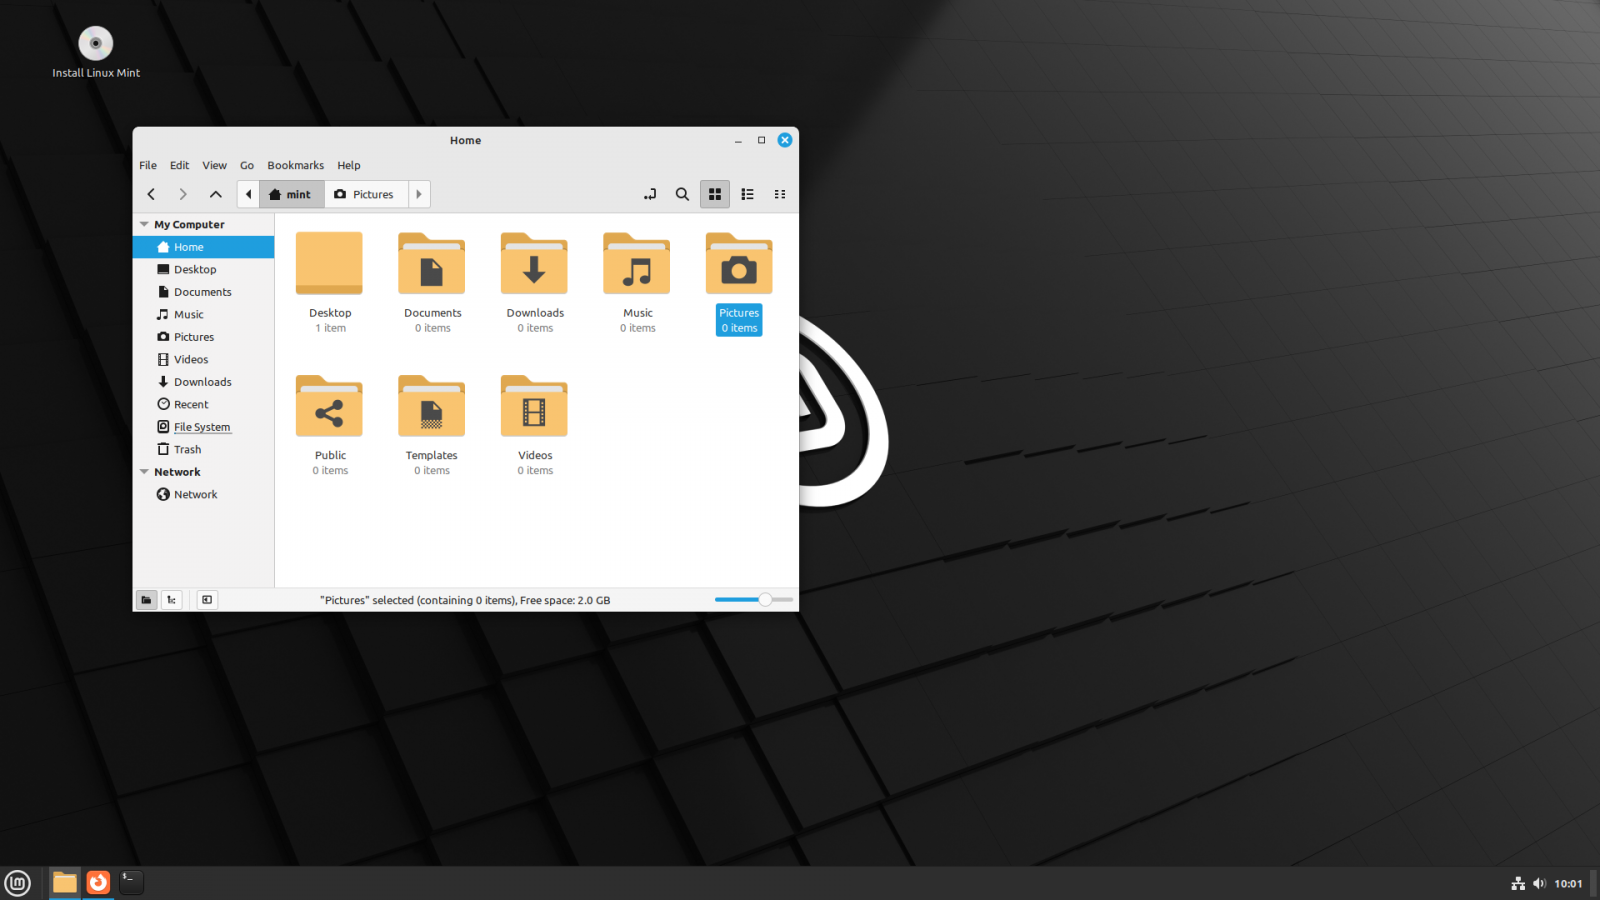1600x900 pixels.
Task: Hide the side panel with the status toggle
Action: tap(206, 599)
